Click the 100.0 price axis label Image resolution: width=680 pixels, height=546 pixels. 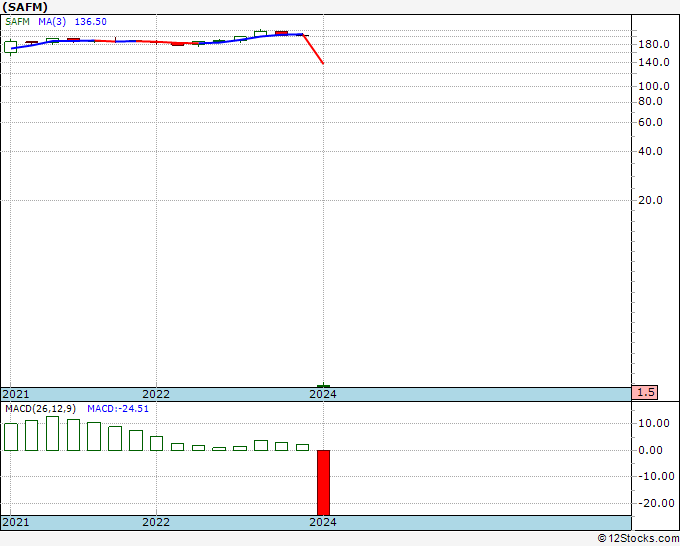tap(654, 86)
